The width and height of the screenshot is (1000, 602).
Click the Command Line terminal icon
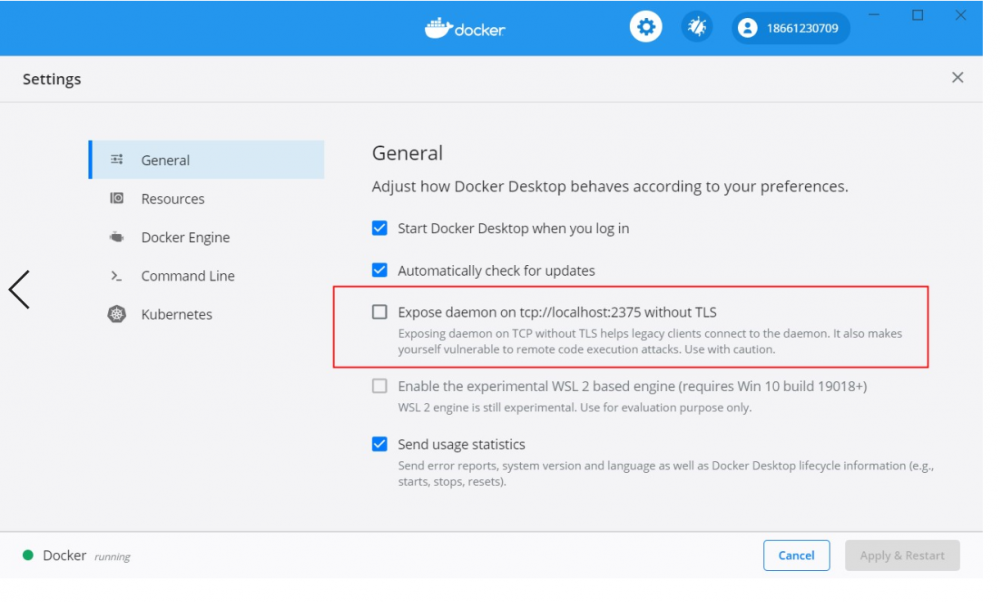tap(117, 275)
